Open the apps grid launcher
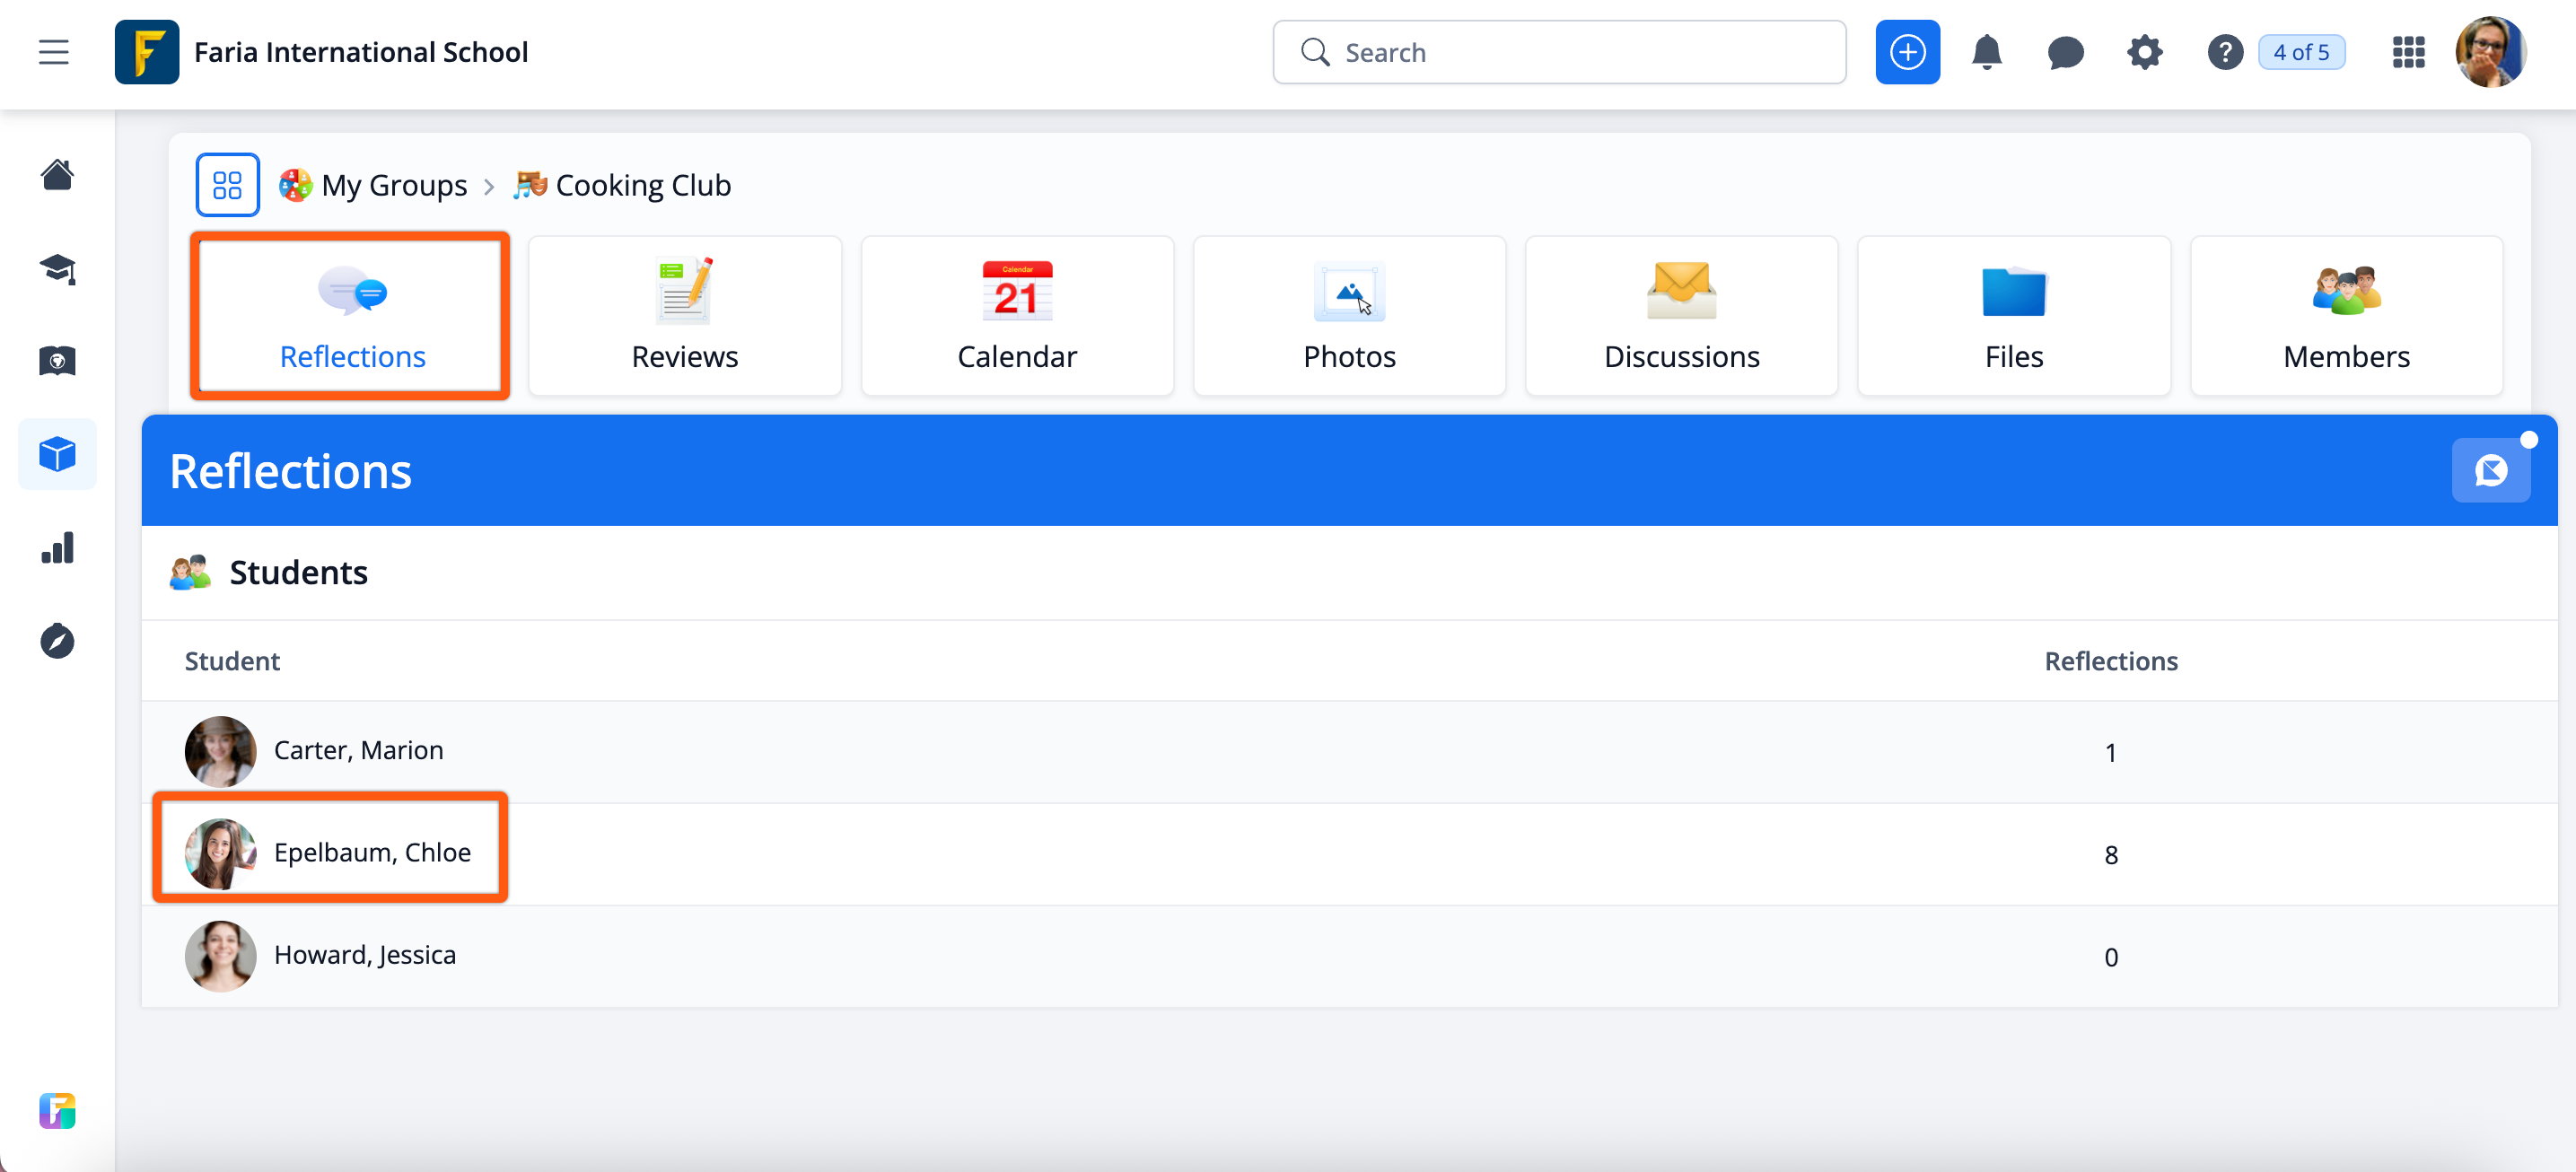Screen dimensions: 2576x1172 (2408, 52)
